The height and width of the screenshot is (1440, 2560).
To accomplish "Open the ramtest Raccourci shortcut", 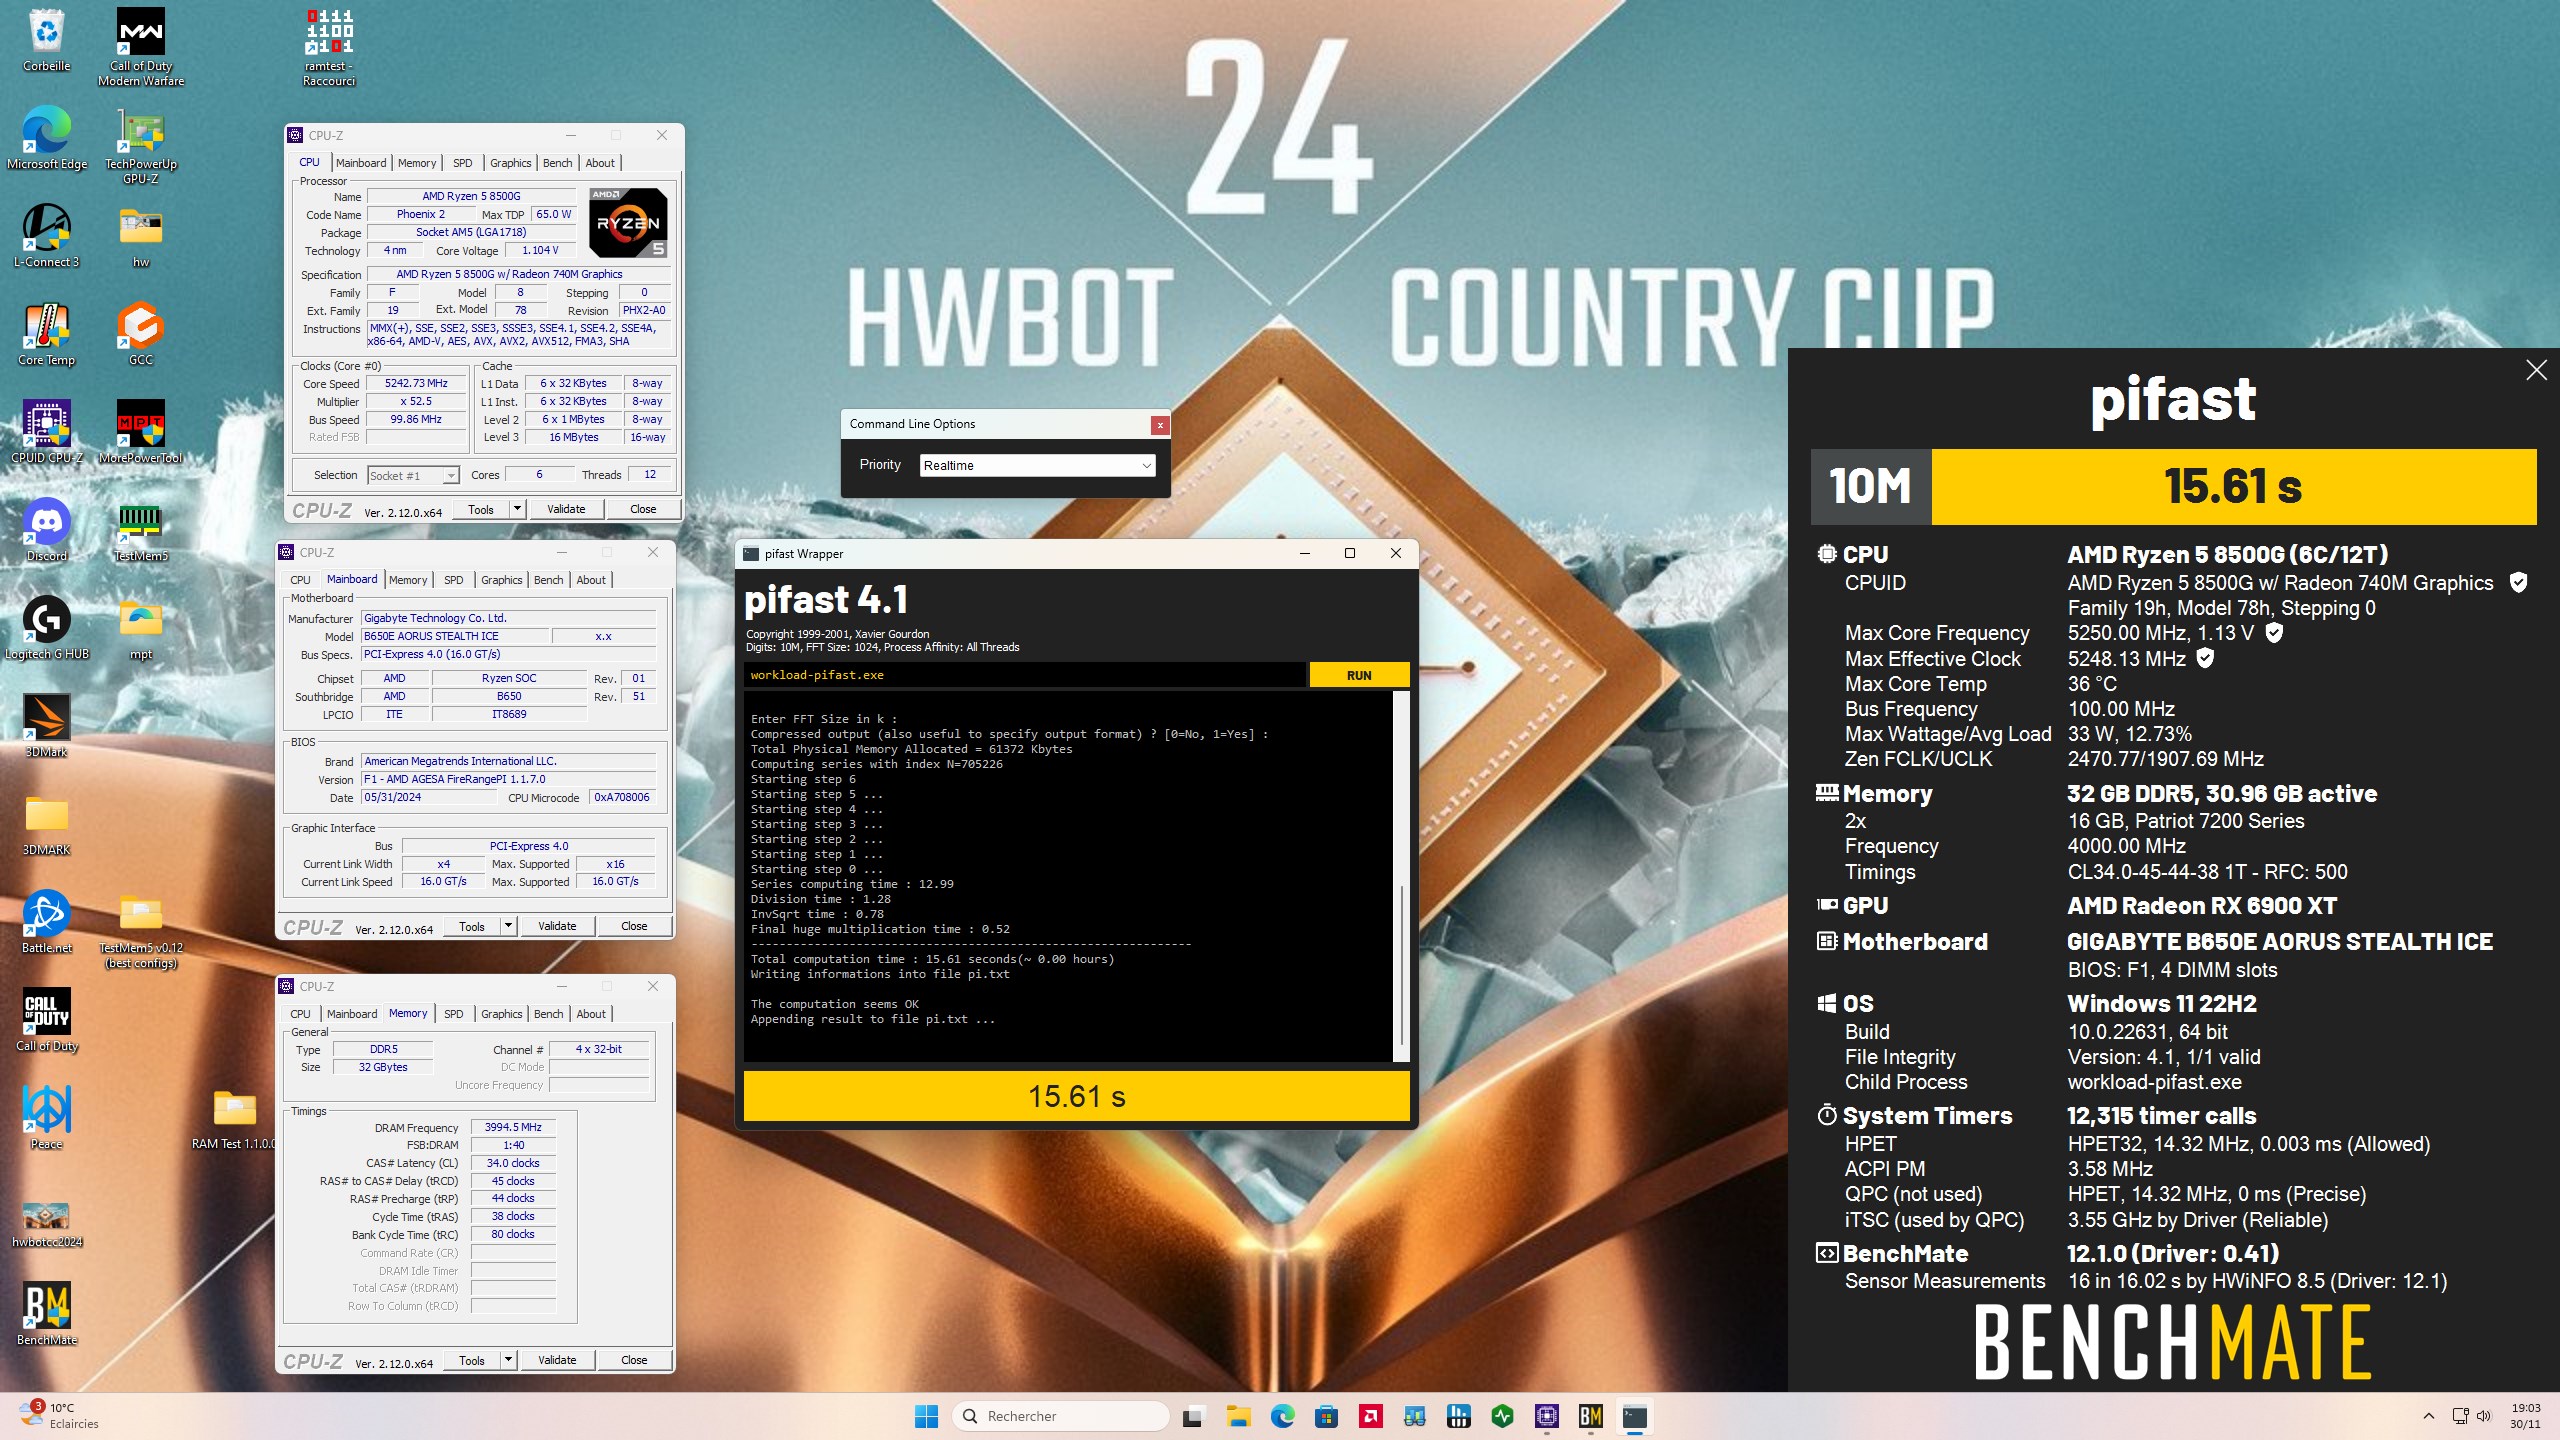I will (329, 46).
